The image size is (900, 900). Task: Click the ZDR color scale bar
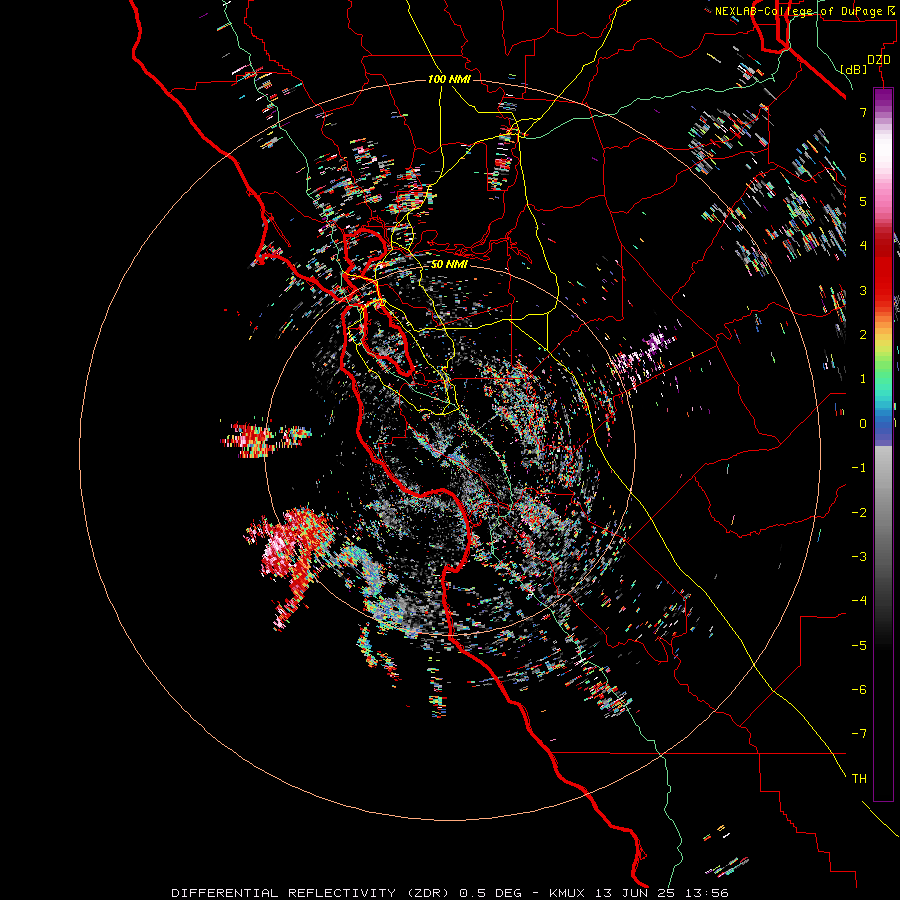pos(883,444)
